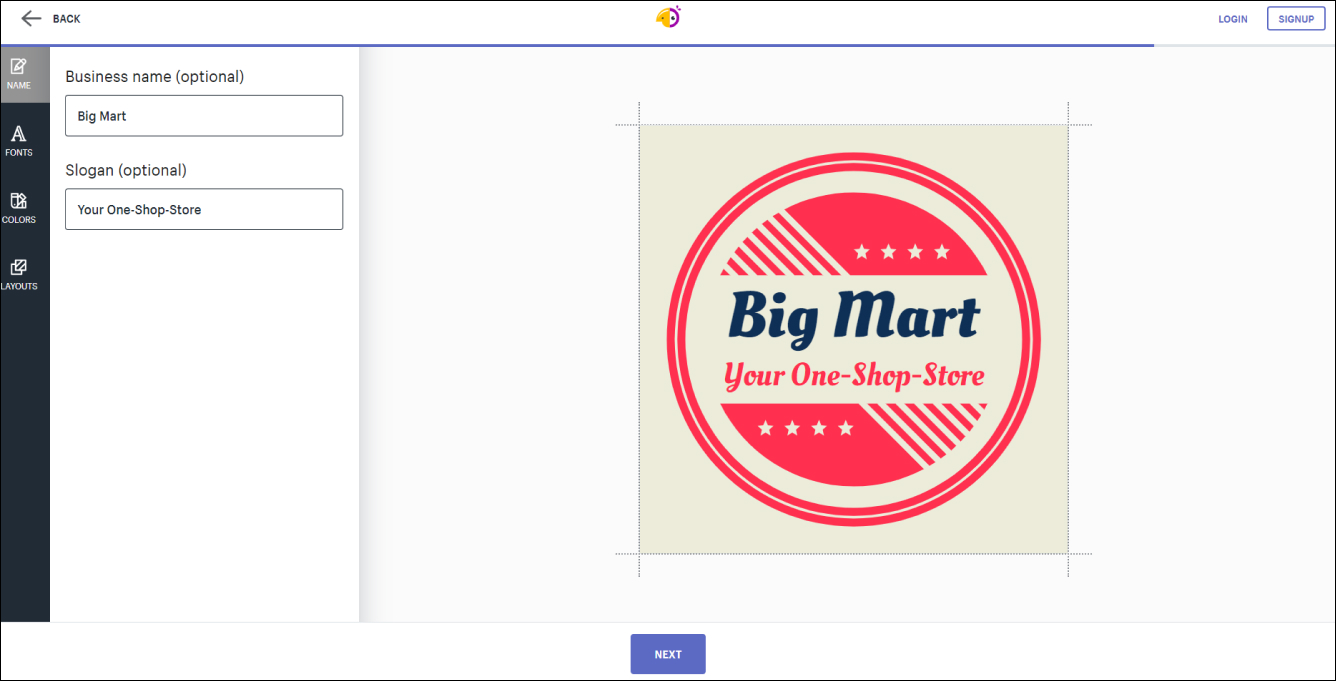Image resolution: width=1336 pixels, height=681 pixels.
Task: Focus the Business name input field
Action: coord(204,116)
